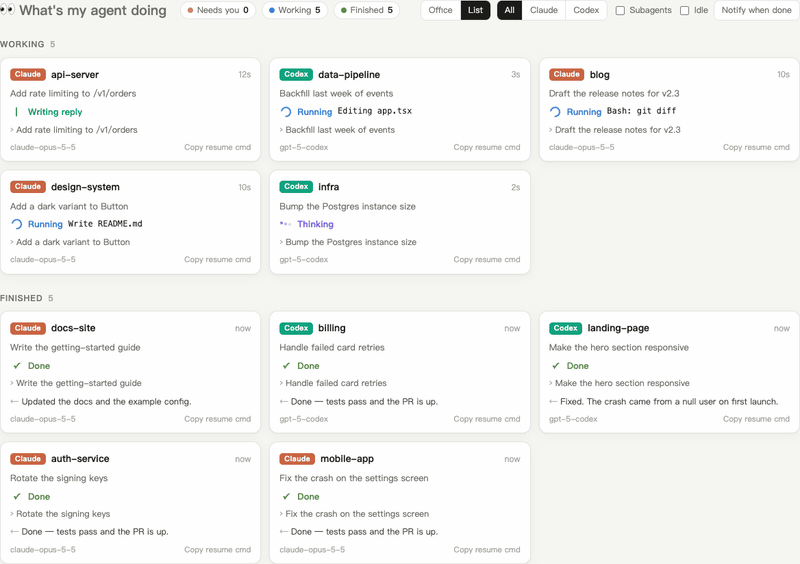Copy resume cmd for landing-page

coord(756,419)
